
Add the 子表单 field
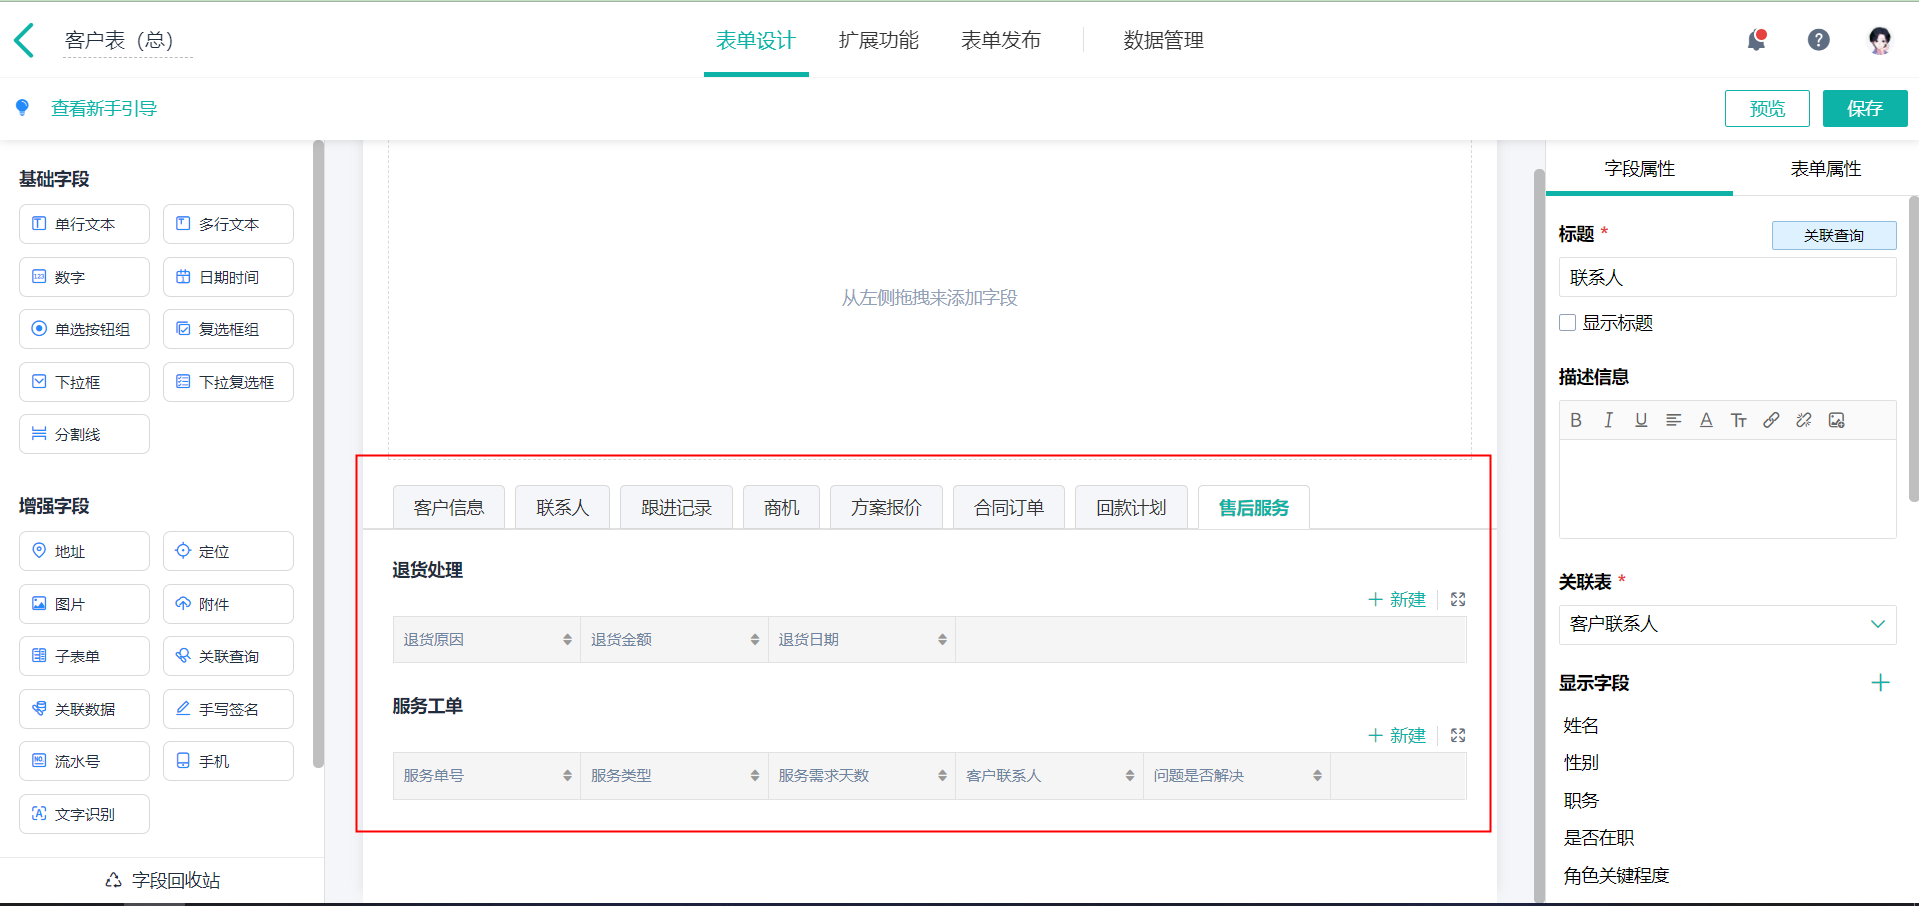click(84, 656)
